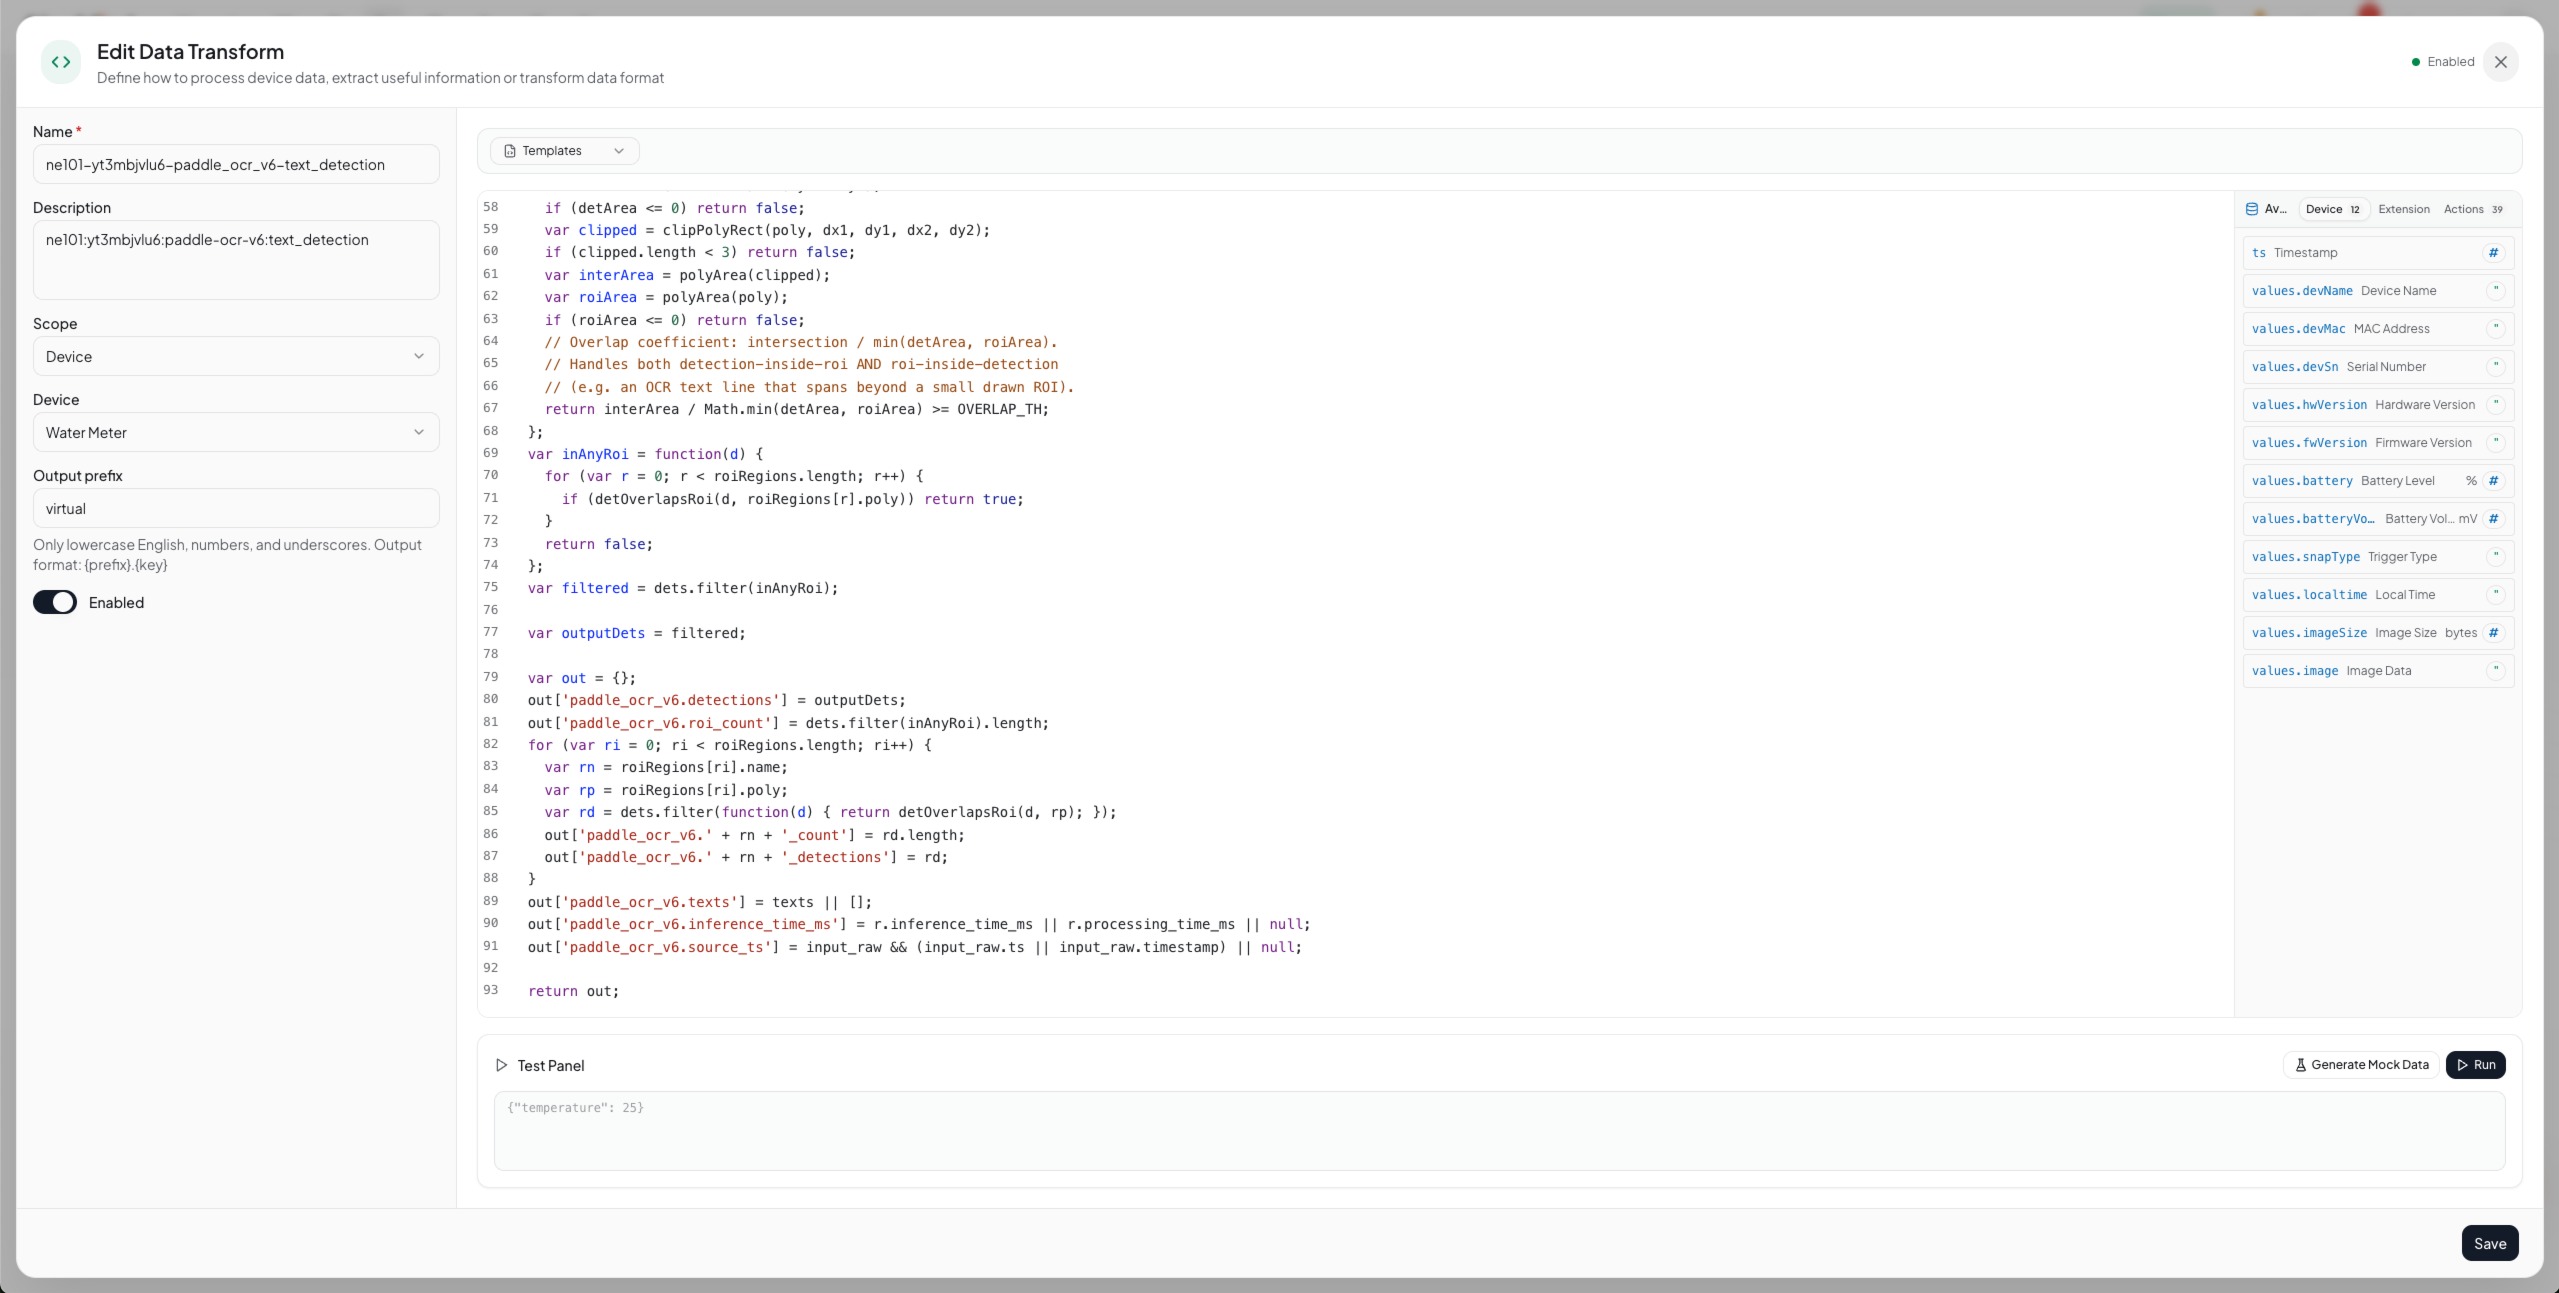Click the Overlap coefficient comment on line 64

(x=801, y=342)
